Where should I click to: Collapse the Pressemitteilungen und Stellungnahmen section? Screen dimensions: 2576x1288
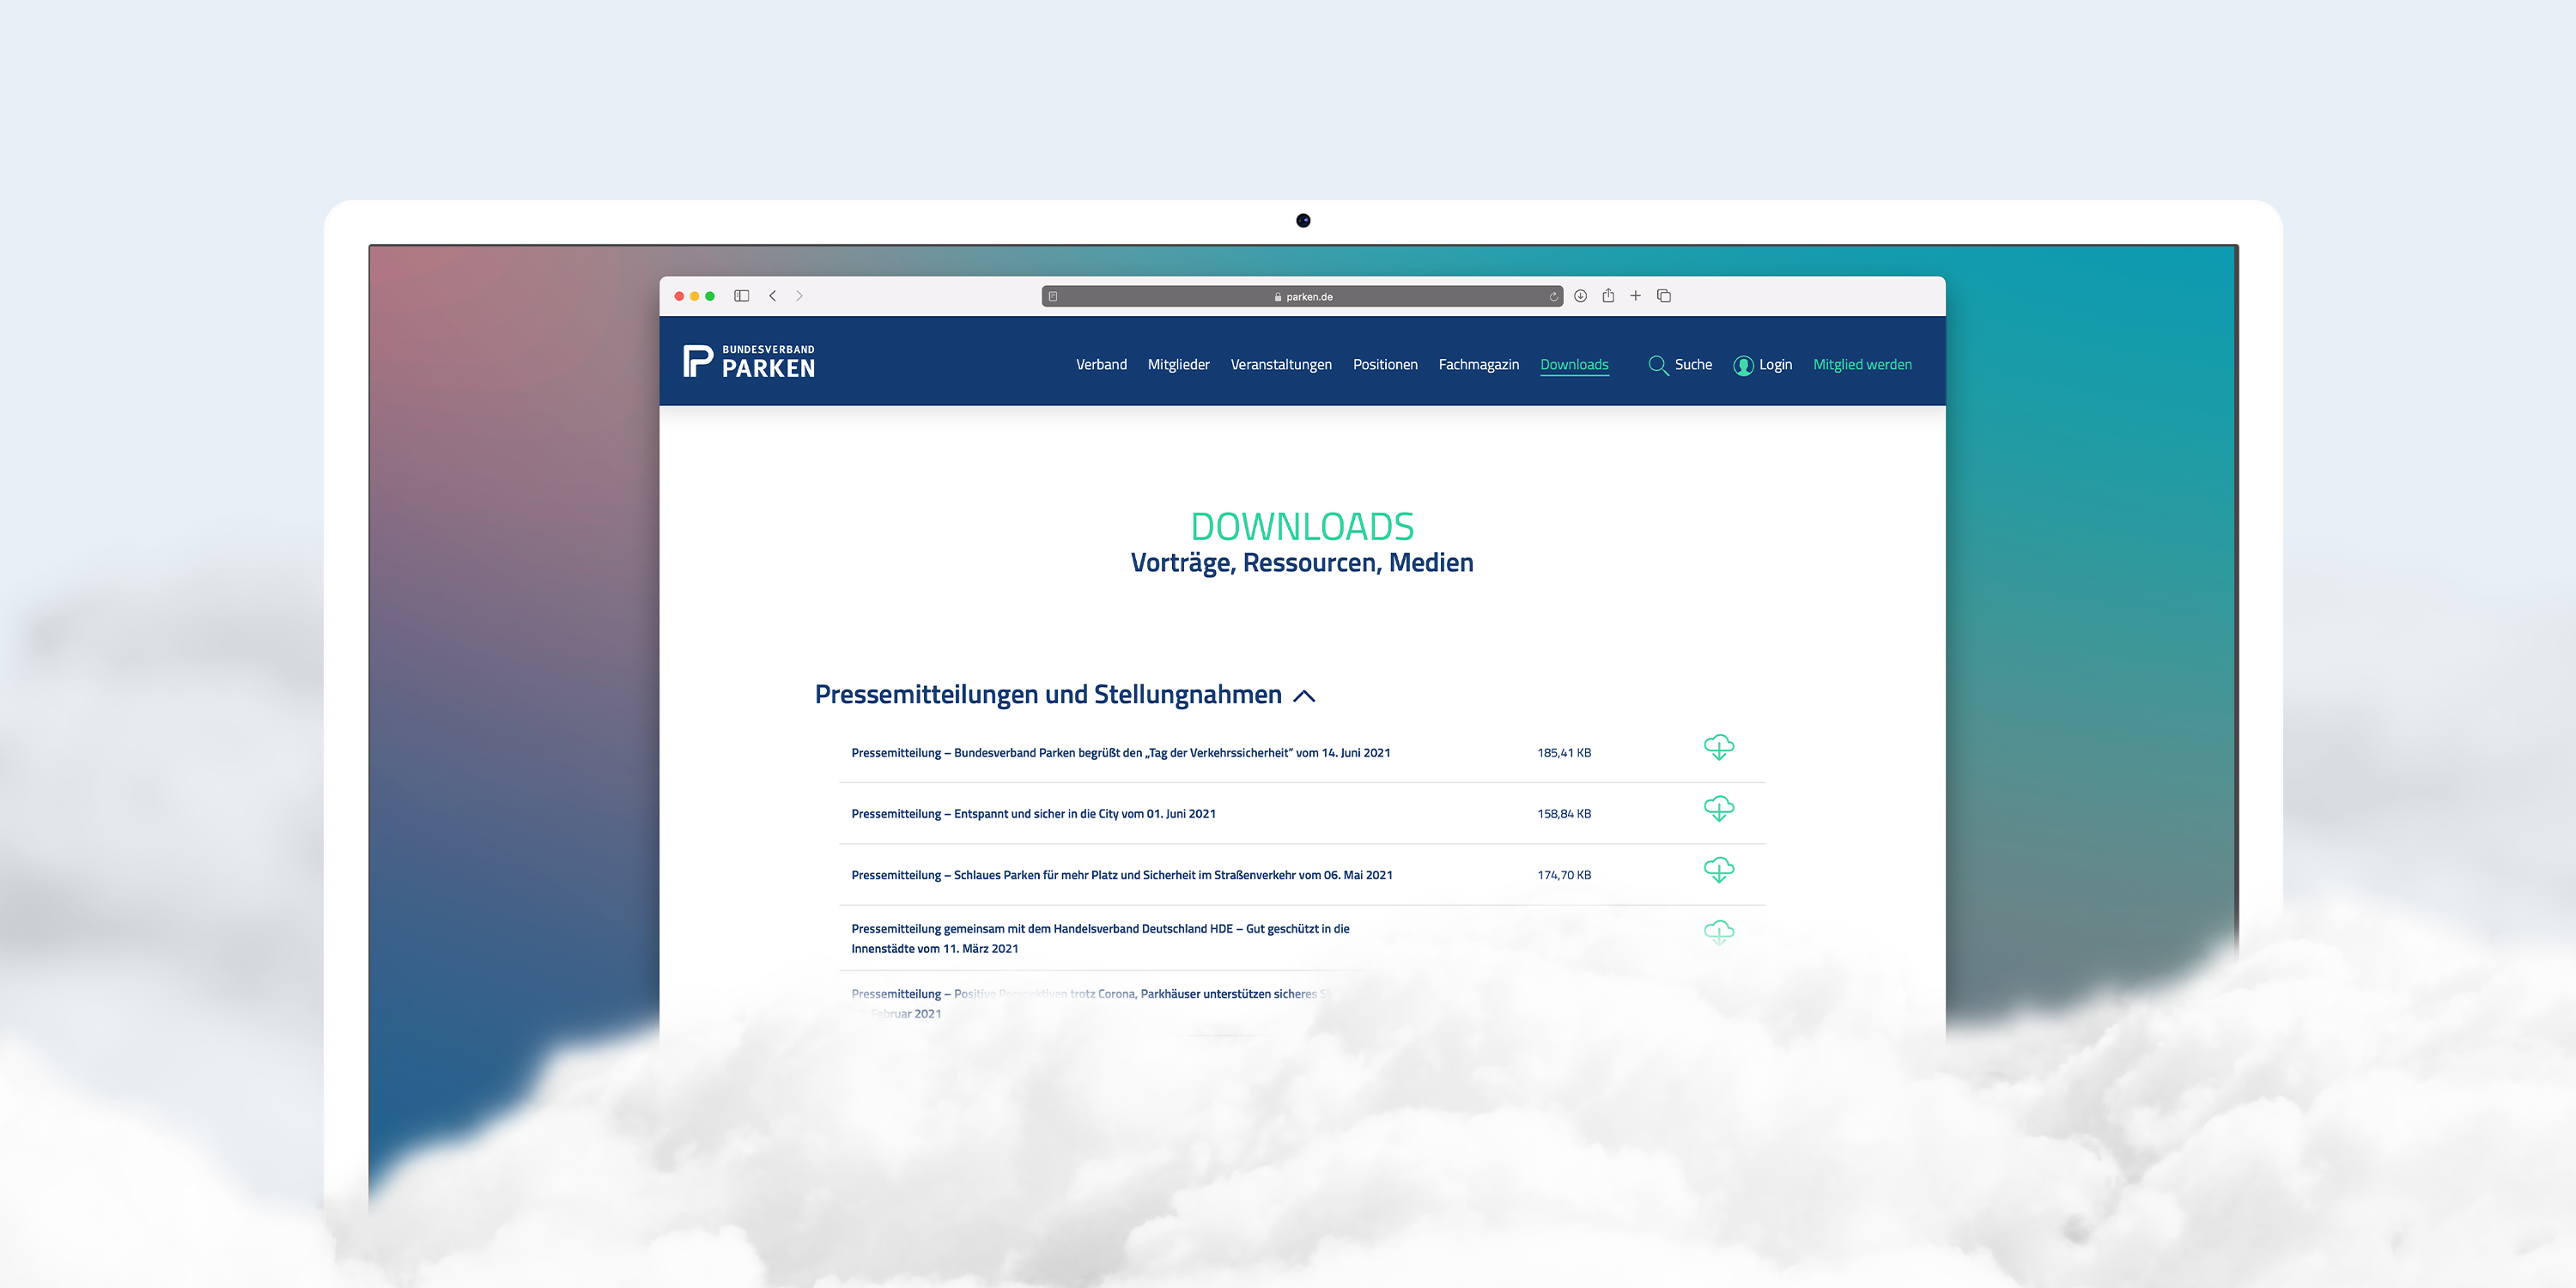click(1304, 696)
